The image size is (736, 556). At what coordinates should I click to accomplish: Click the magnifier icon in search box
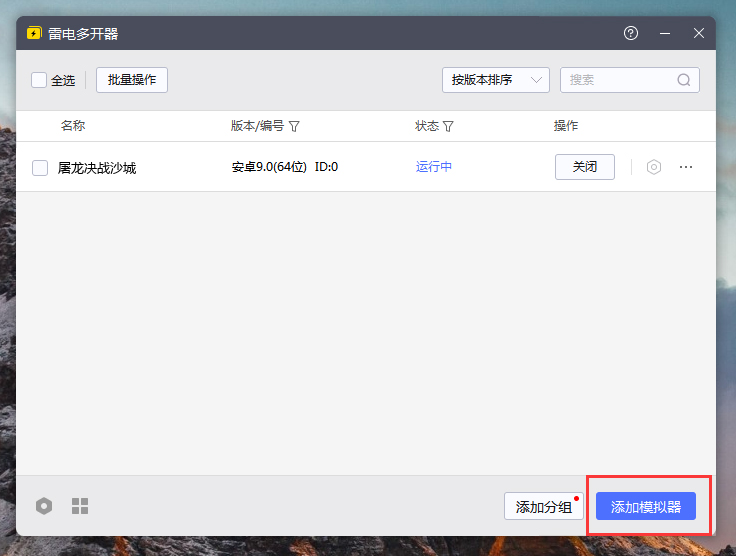click(x=684, y=80)
